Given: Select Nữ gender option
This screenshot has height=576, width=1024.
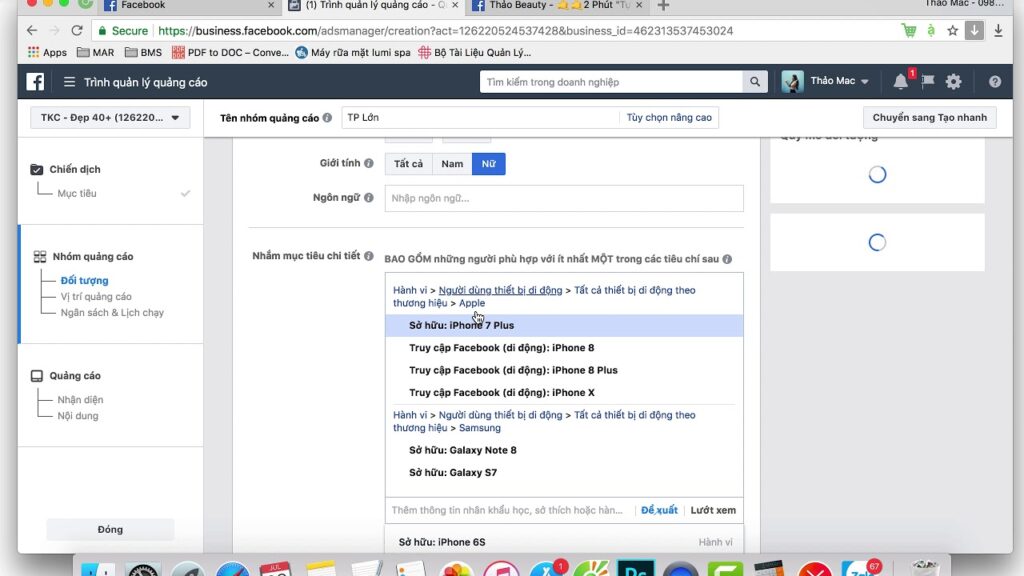Looking at the screenshot, I should tap(488, 164).
